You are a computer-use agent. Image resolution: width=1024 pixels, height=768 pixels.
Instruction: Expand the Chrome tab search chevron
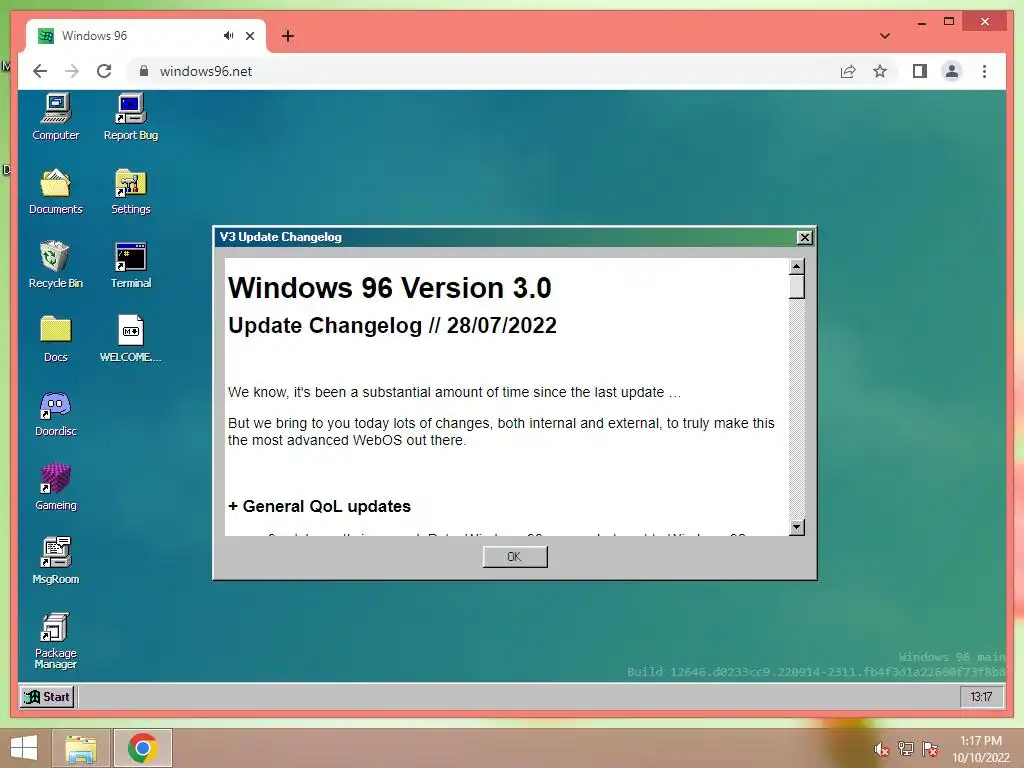point(884,36)
